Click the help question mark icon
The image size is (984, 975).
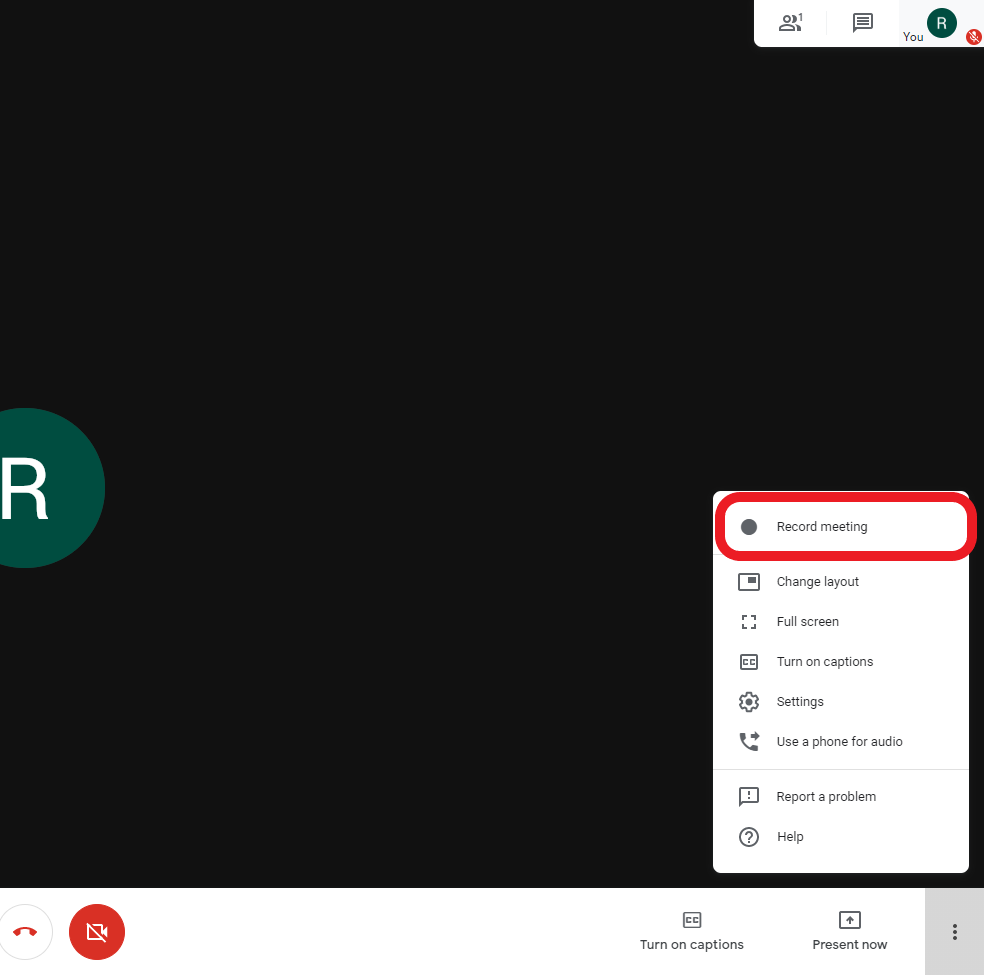(x=749, y=837)
